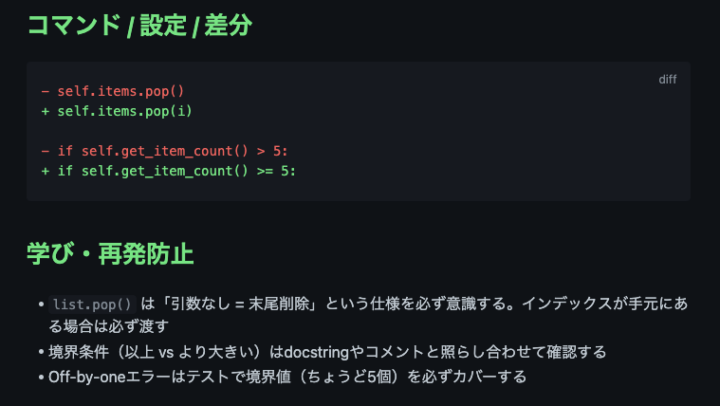
Task: Click the bullet starting with "Off-by-oneエラー"
Action: tap(287, 377)
